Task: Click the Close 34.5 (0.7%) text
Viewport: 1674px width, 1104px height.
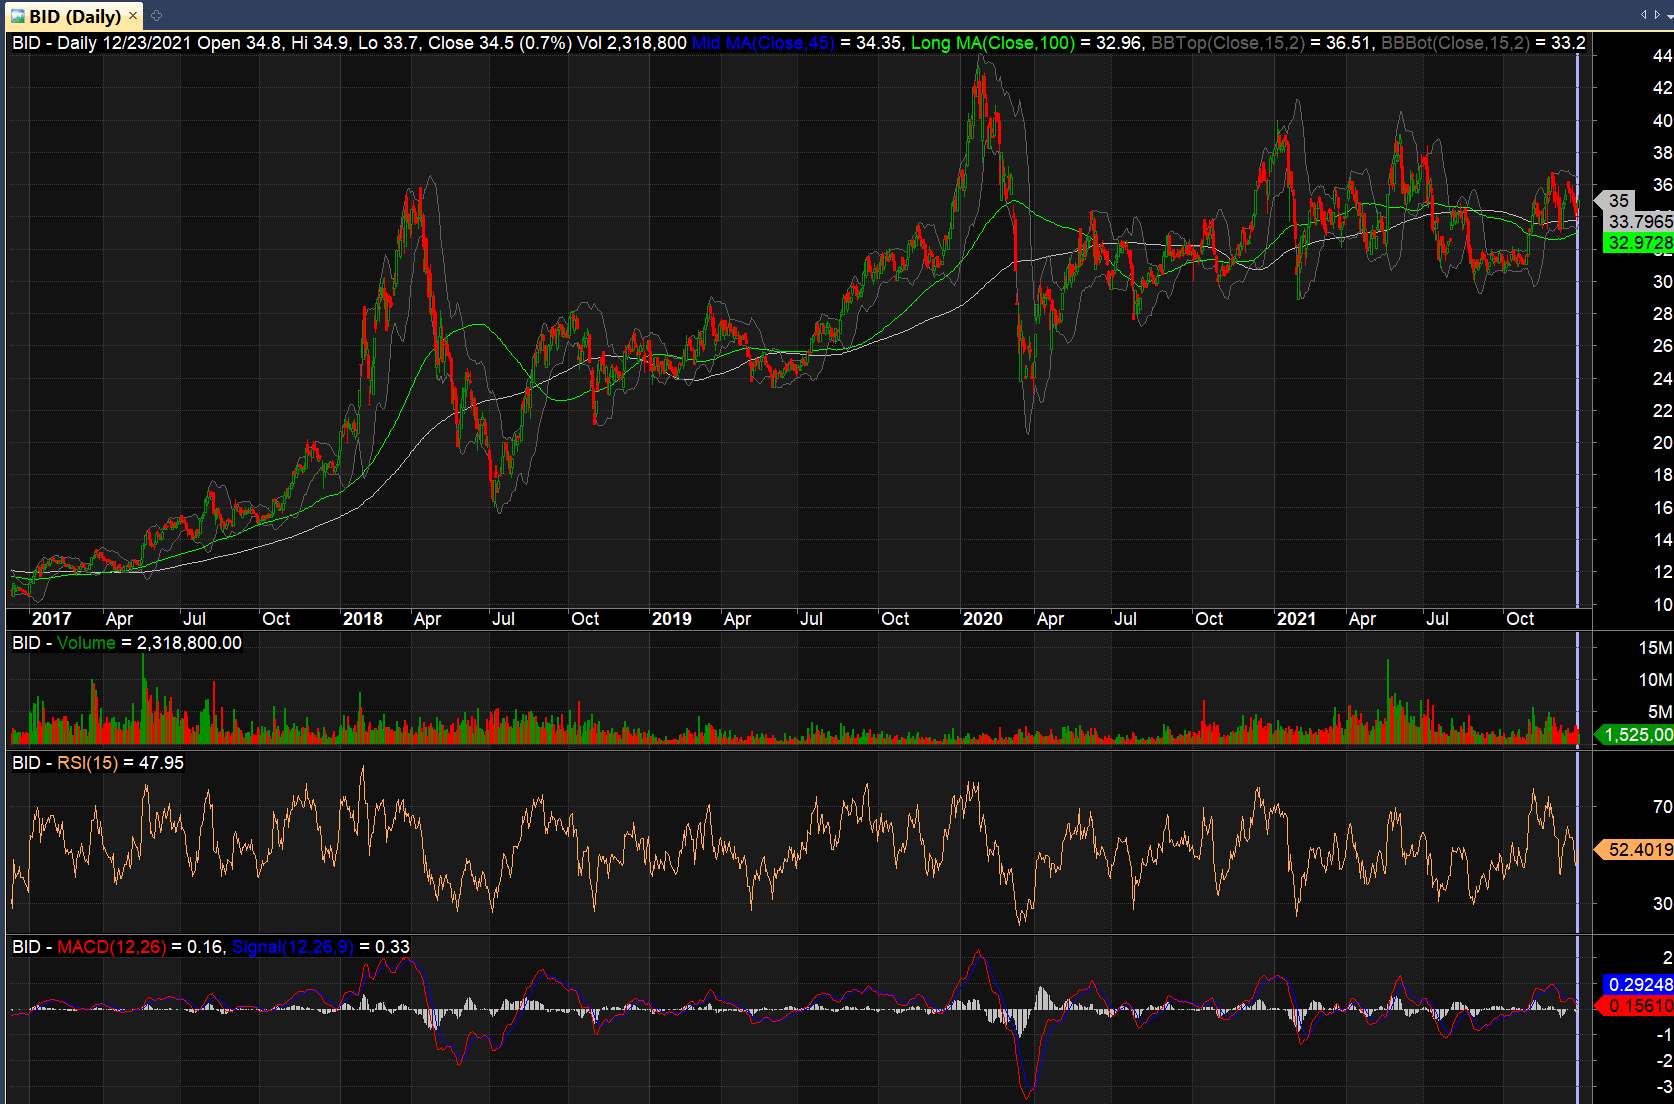Action: 500,43
